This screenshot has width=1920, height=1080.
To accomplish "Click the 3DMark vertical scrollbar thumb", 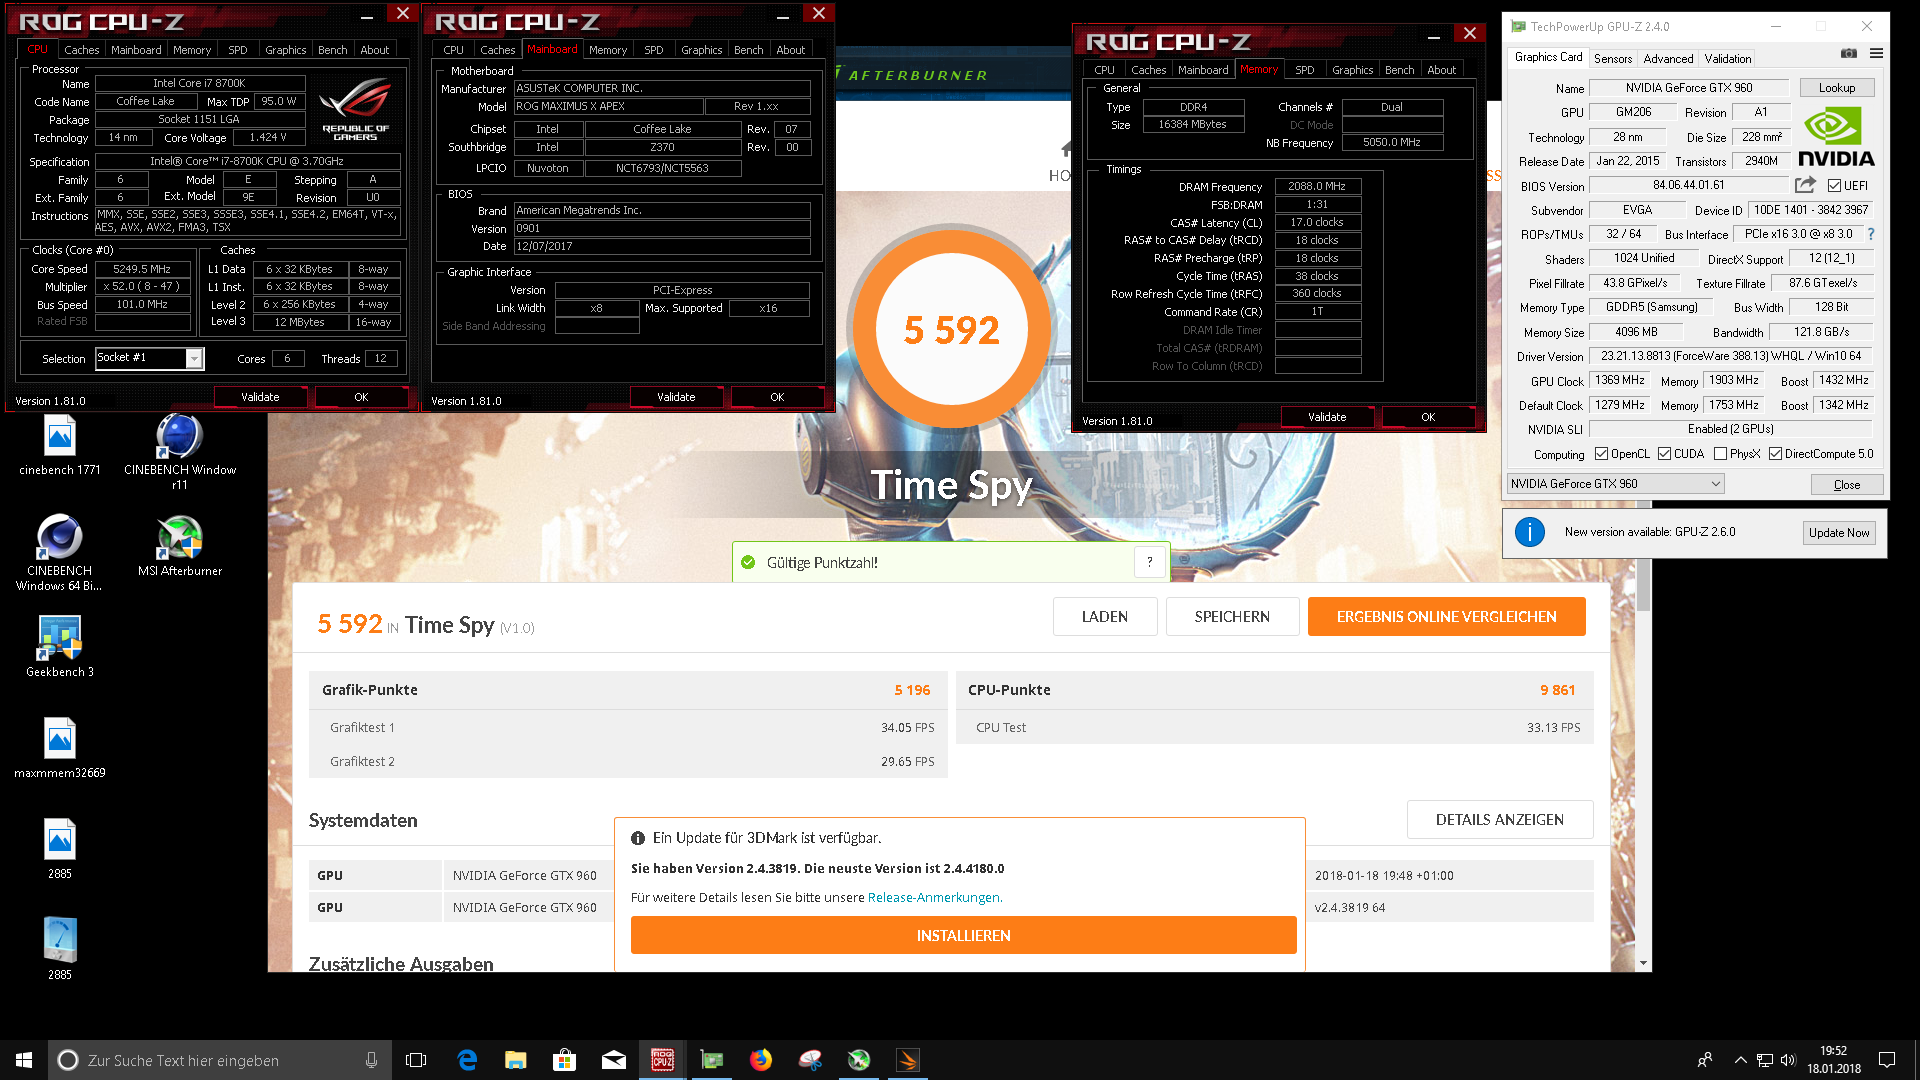I will (1643, 585).
